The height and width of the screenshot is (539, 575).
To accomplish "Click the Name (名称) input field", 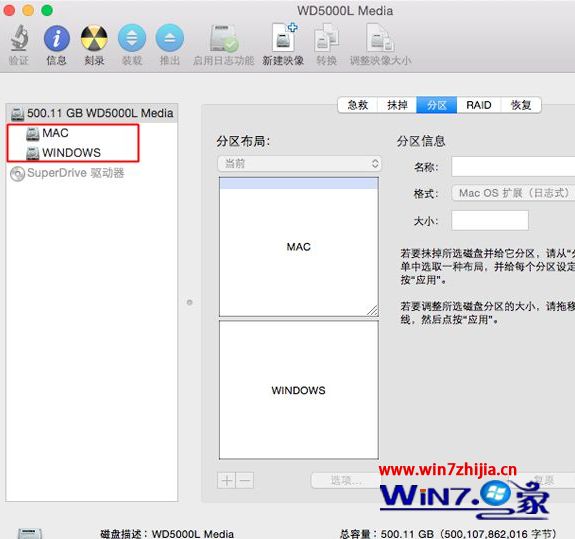I will (x=513, y=167).
